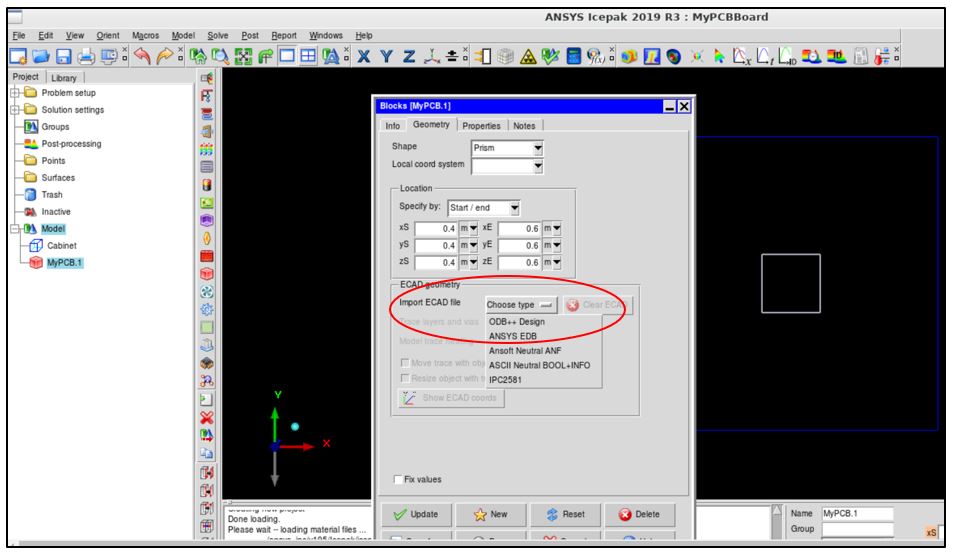This screenshot has width=955, height=556.
Task: Select the MyPCB.1 tree item
Action: coord(64,263)
